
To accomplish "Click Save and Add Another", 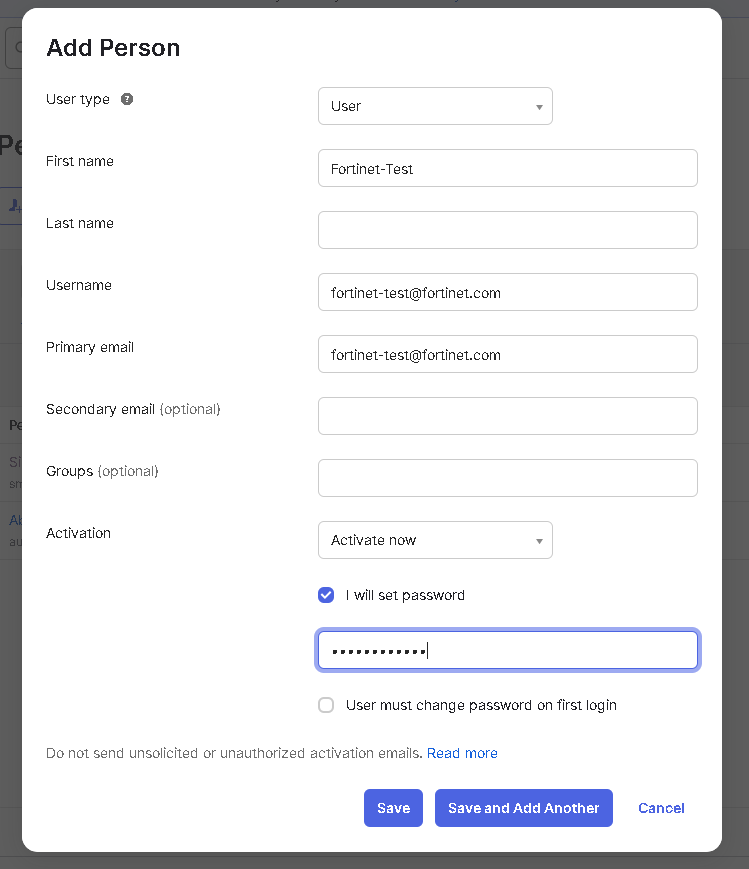I will click(x=523, y=808).
